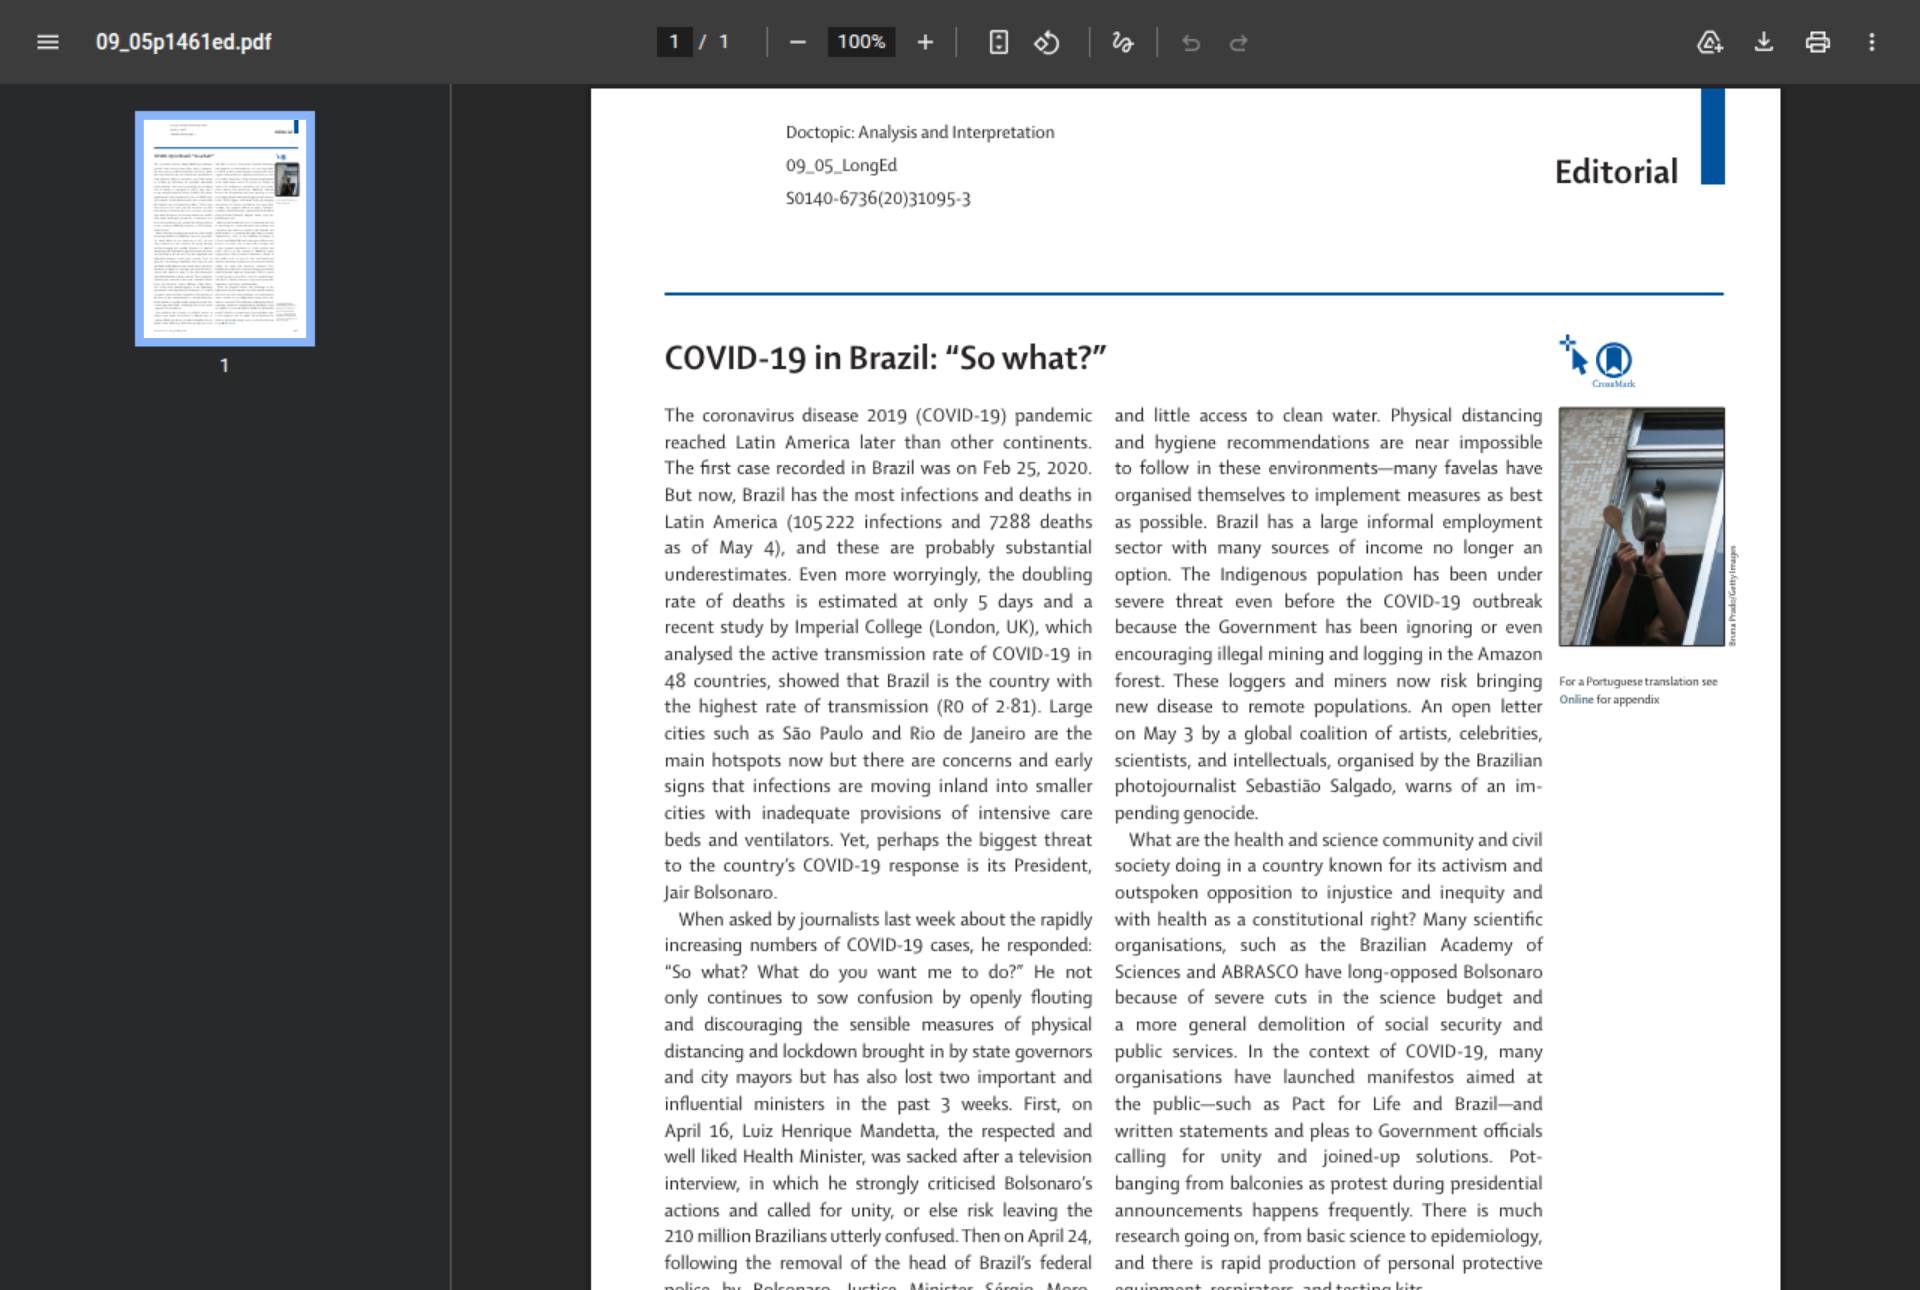This screenshot has height=1290, width=1920.
Task: Click the file name 09_05p1461ed.pdf
Action: point(184,42)
